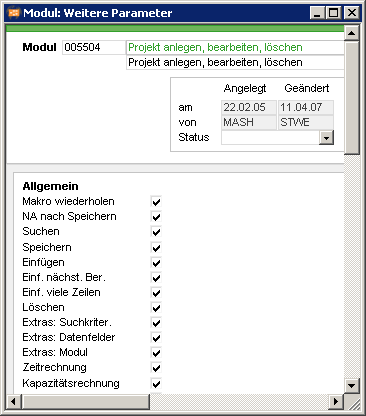Toggle the Makro wiederholen checkbox

point(156,202)
